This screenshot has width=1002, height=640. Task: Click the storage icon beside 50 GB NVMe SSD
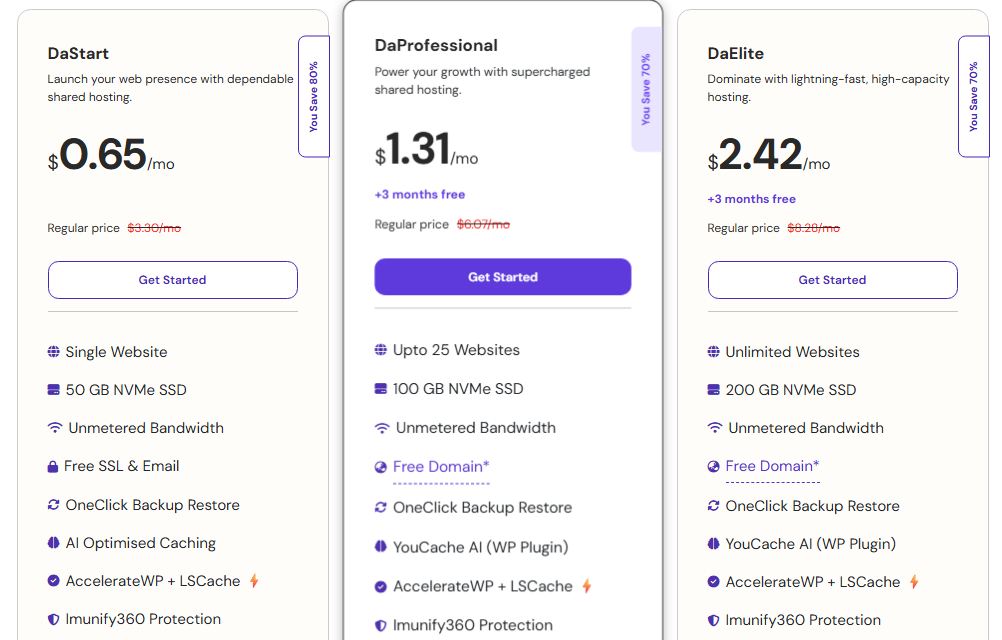(53, 390)
